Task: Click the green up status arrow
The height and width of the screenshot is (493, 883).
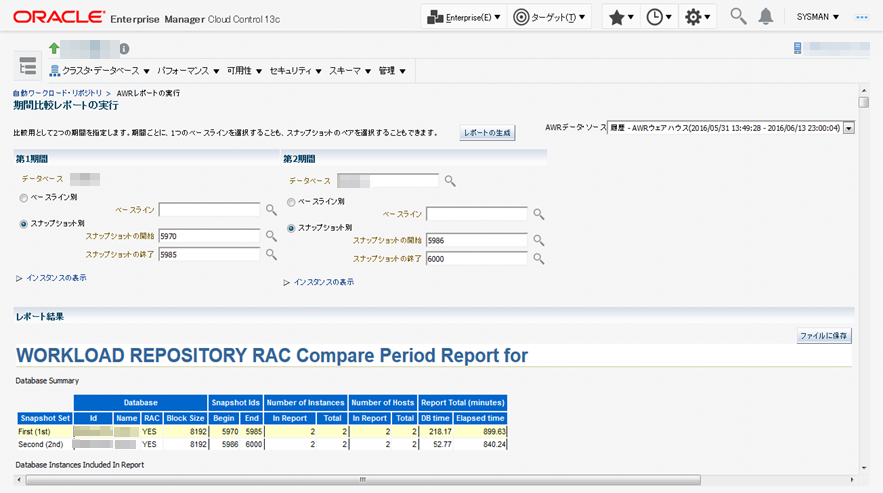Action: (54, 48)
